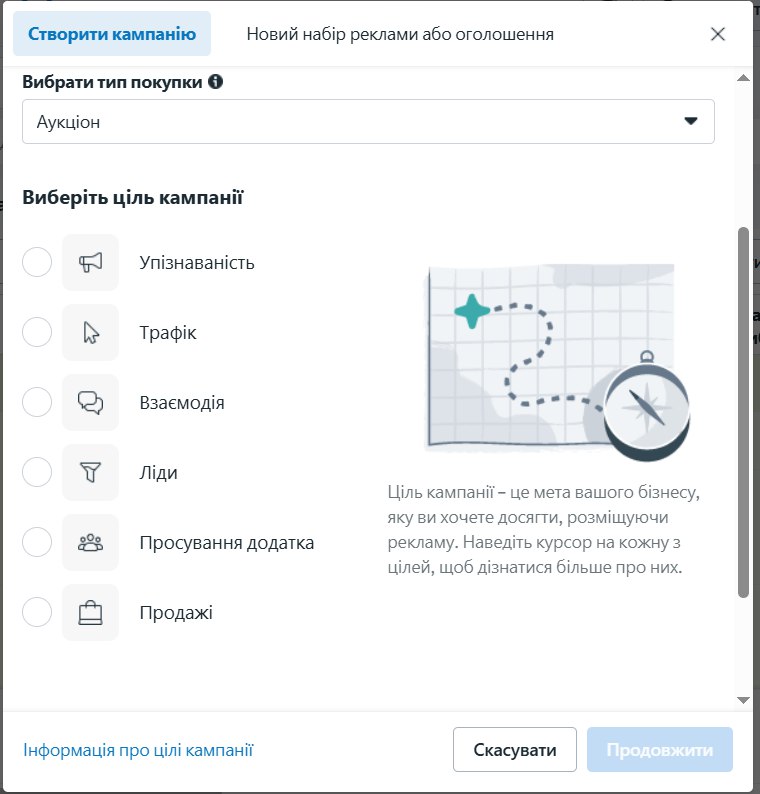The width and height of the screenshot is (760, 794).
Task: Choose the Продажі radio button
Action: [37, 613]
